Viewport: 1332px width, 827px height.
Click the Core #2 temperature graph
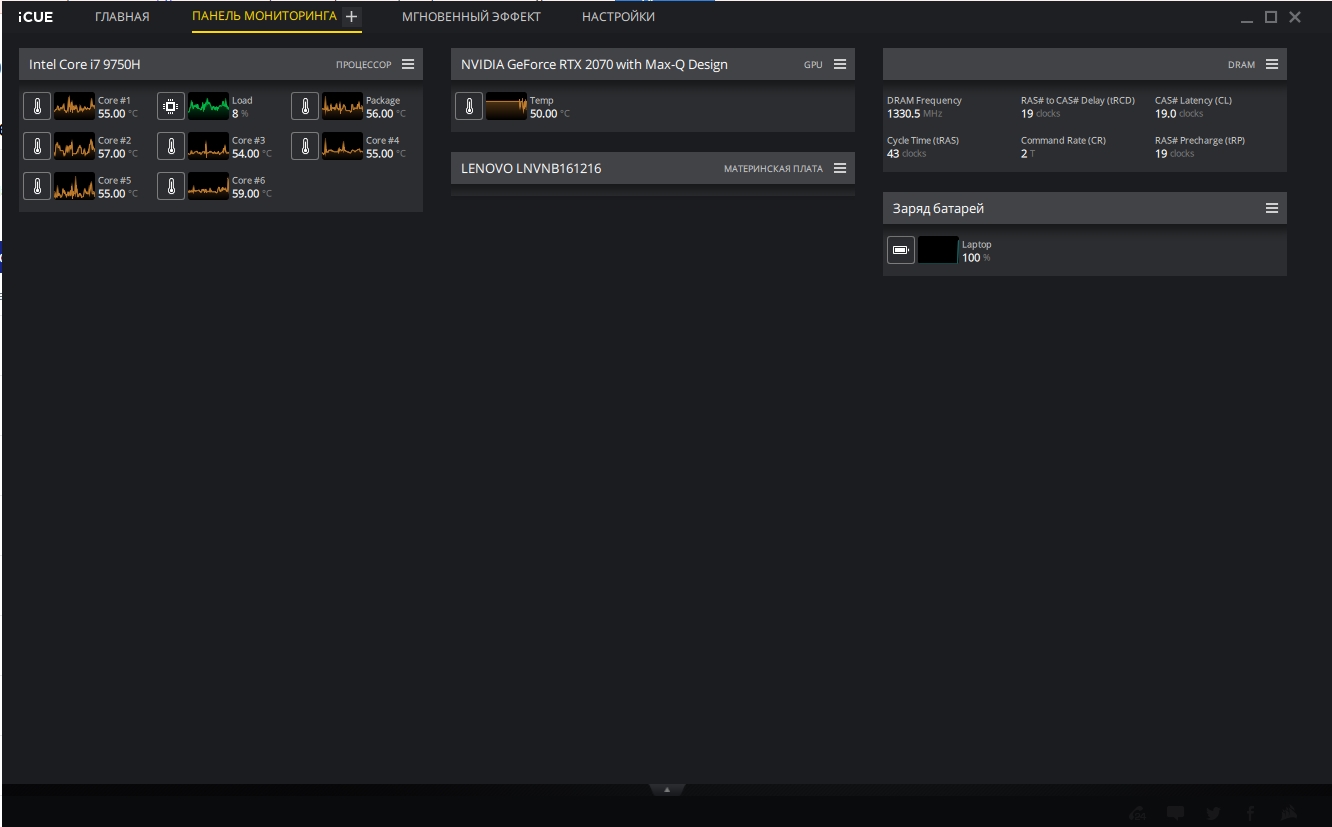tap(74, 146)
